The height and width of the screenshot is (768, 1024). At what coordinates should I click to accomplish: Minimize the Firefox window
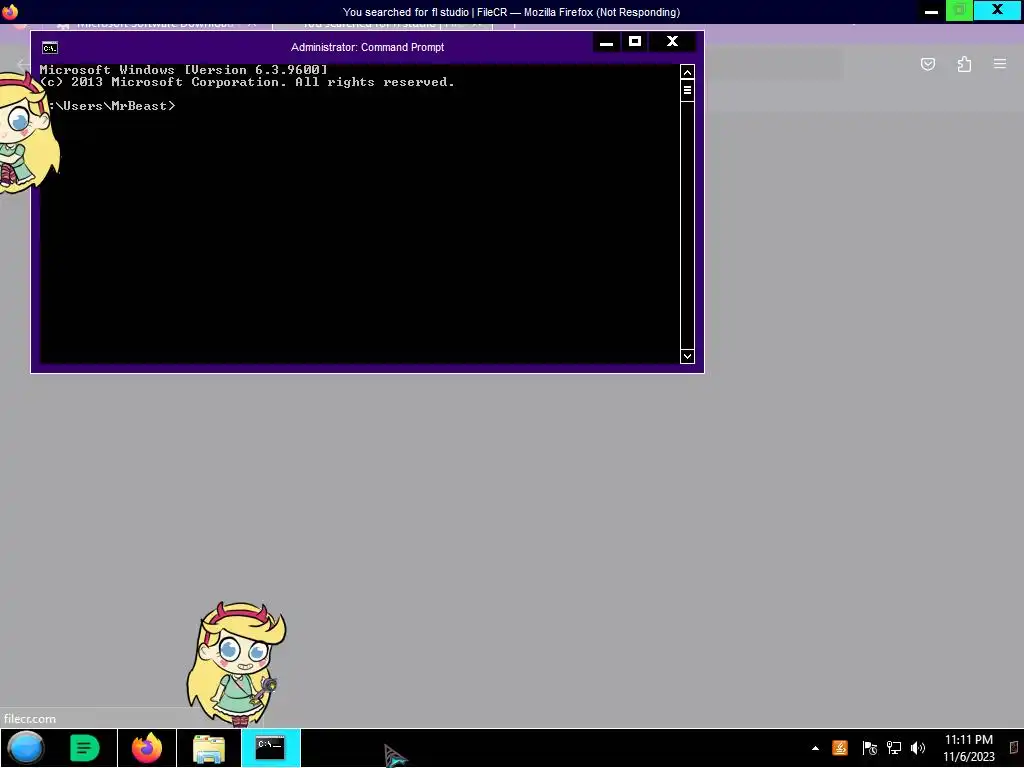point(931,11)
